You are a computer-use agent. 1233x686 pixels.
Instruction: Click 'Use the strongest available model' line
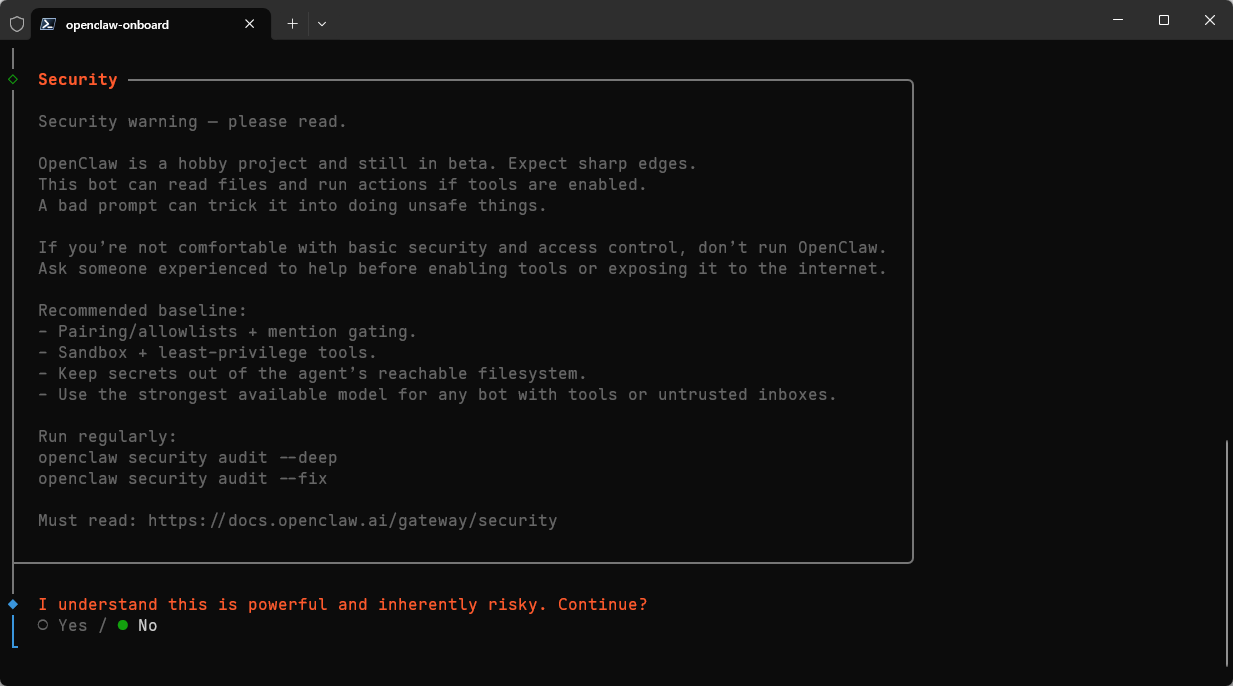(438, 394)
